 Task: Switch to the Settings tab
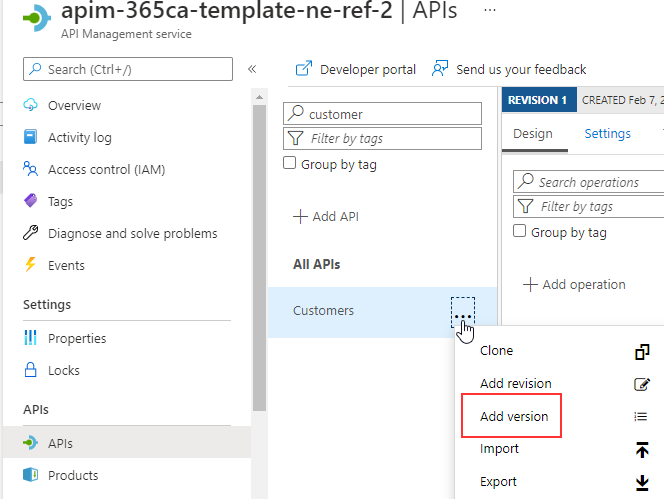tap(607, 134)
